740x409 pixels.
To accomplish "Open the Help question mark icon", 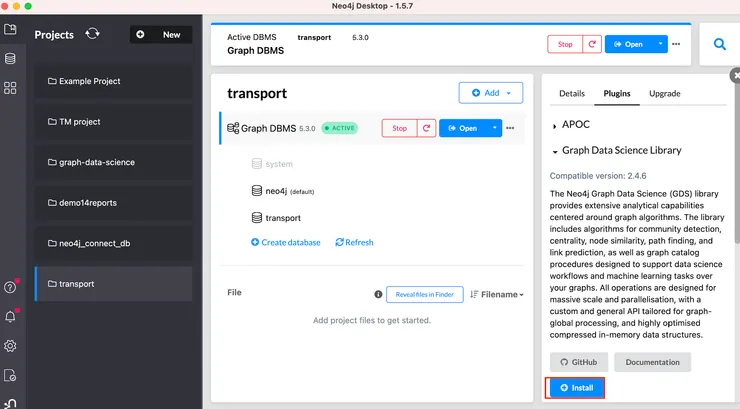I will coord(10,287).
